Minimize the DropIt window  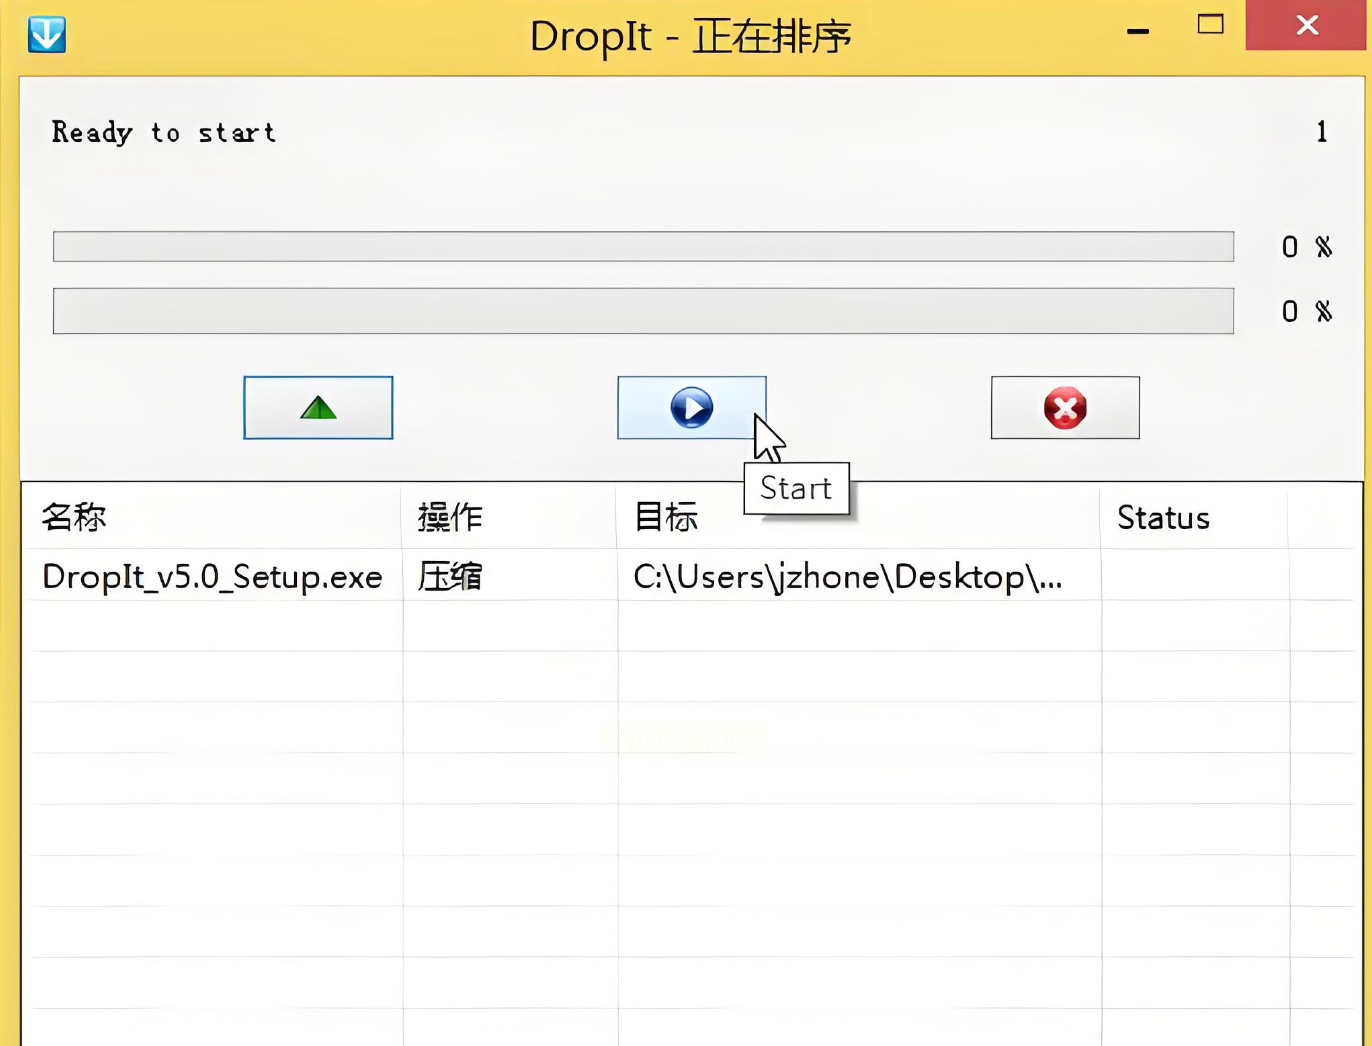pyautogui.click(x=1138, y=30)
